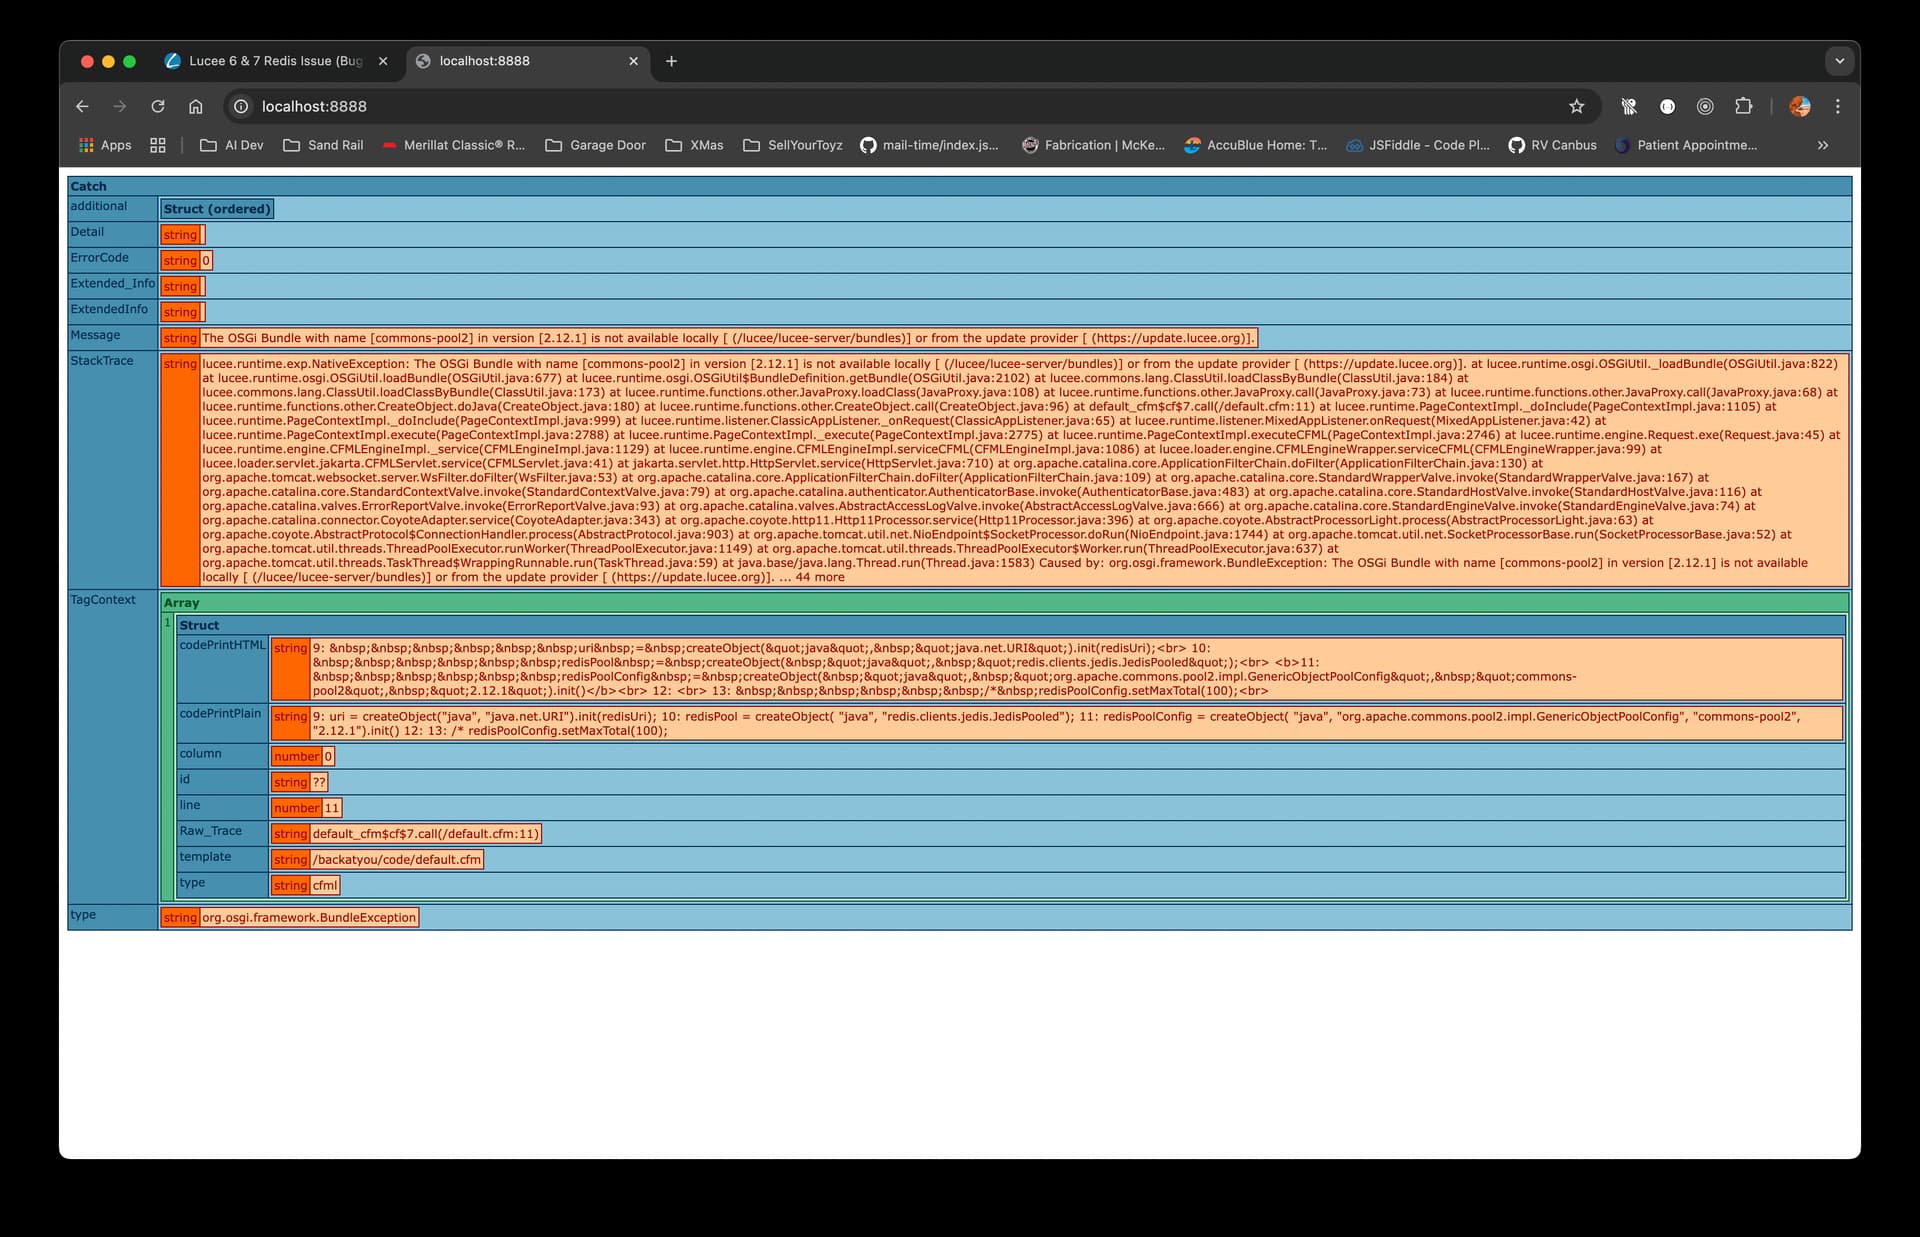
Task: Close the localhost:8888 tab
Action: [633, 61]
